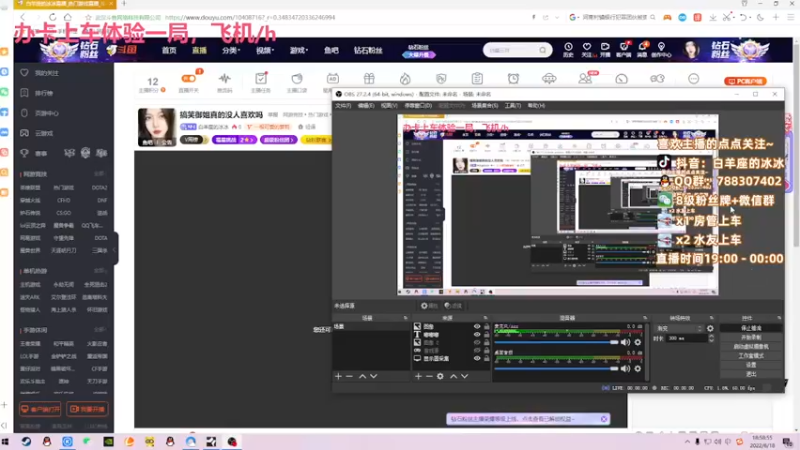
Task: Open the clipboard icon in streamer toolbar
Action: click(x=477, y=79)
